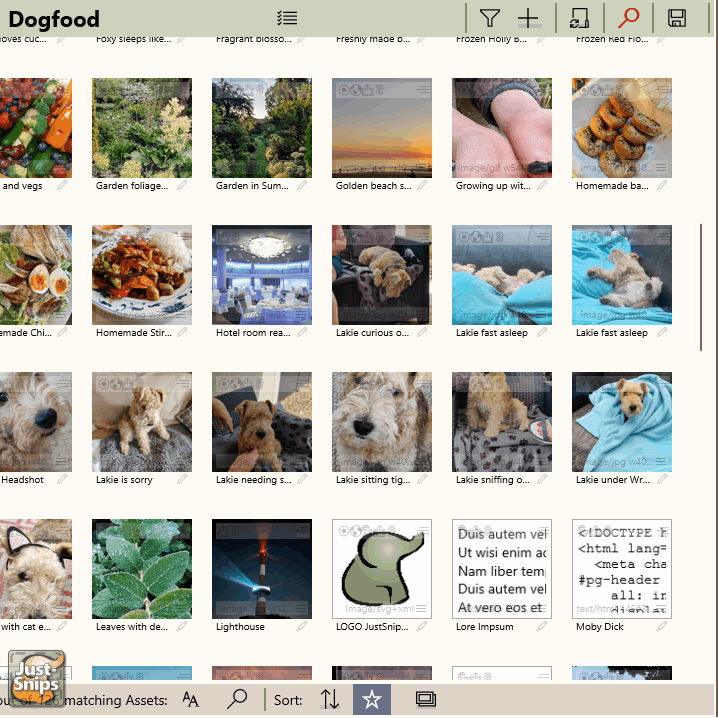Click the floppy disk save icon
The width and height of the screenshot is (718, 718).
(677, 18)
